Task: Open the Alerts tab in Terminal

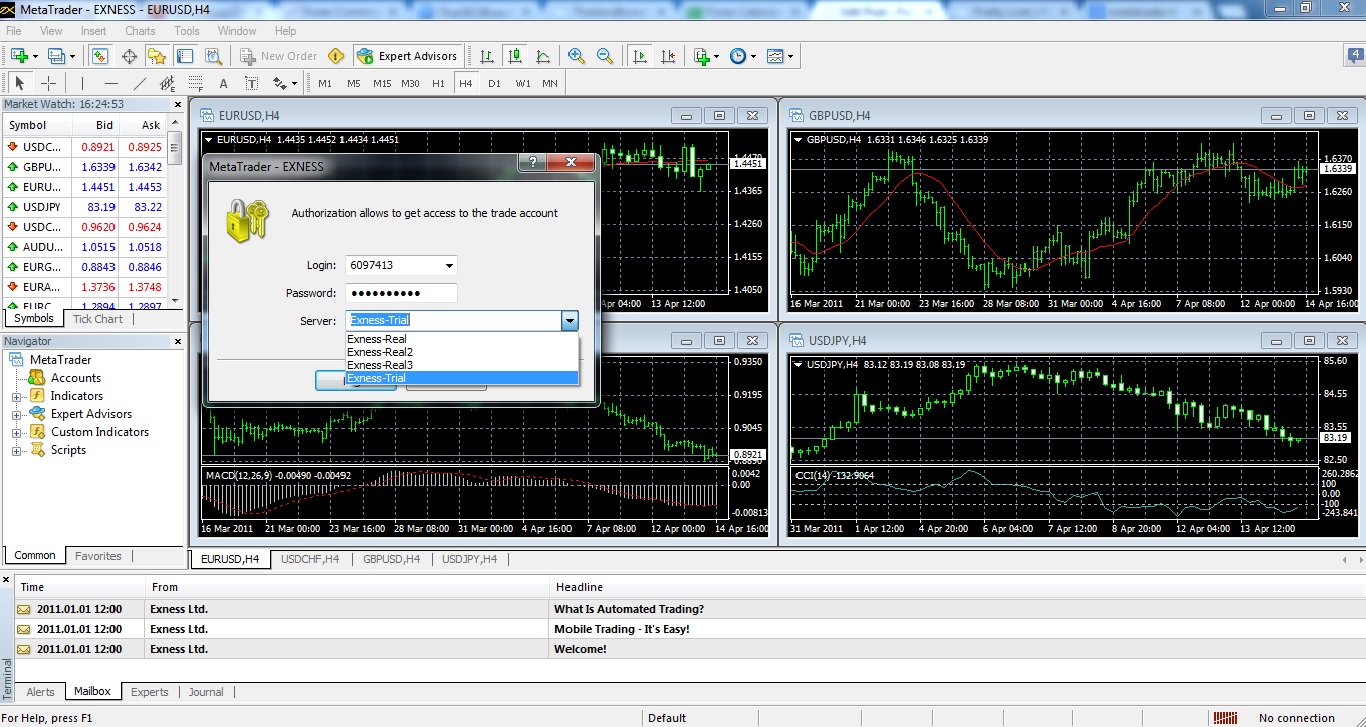Action: pos(41,692)
